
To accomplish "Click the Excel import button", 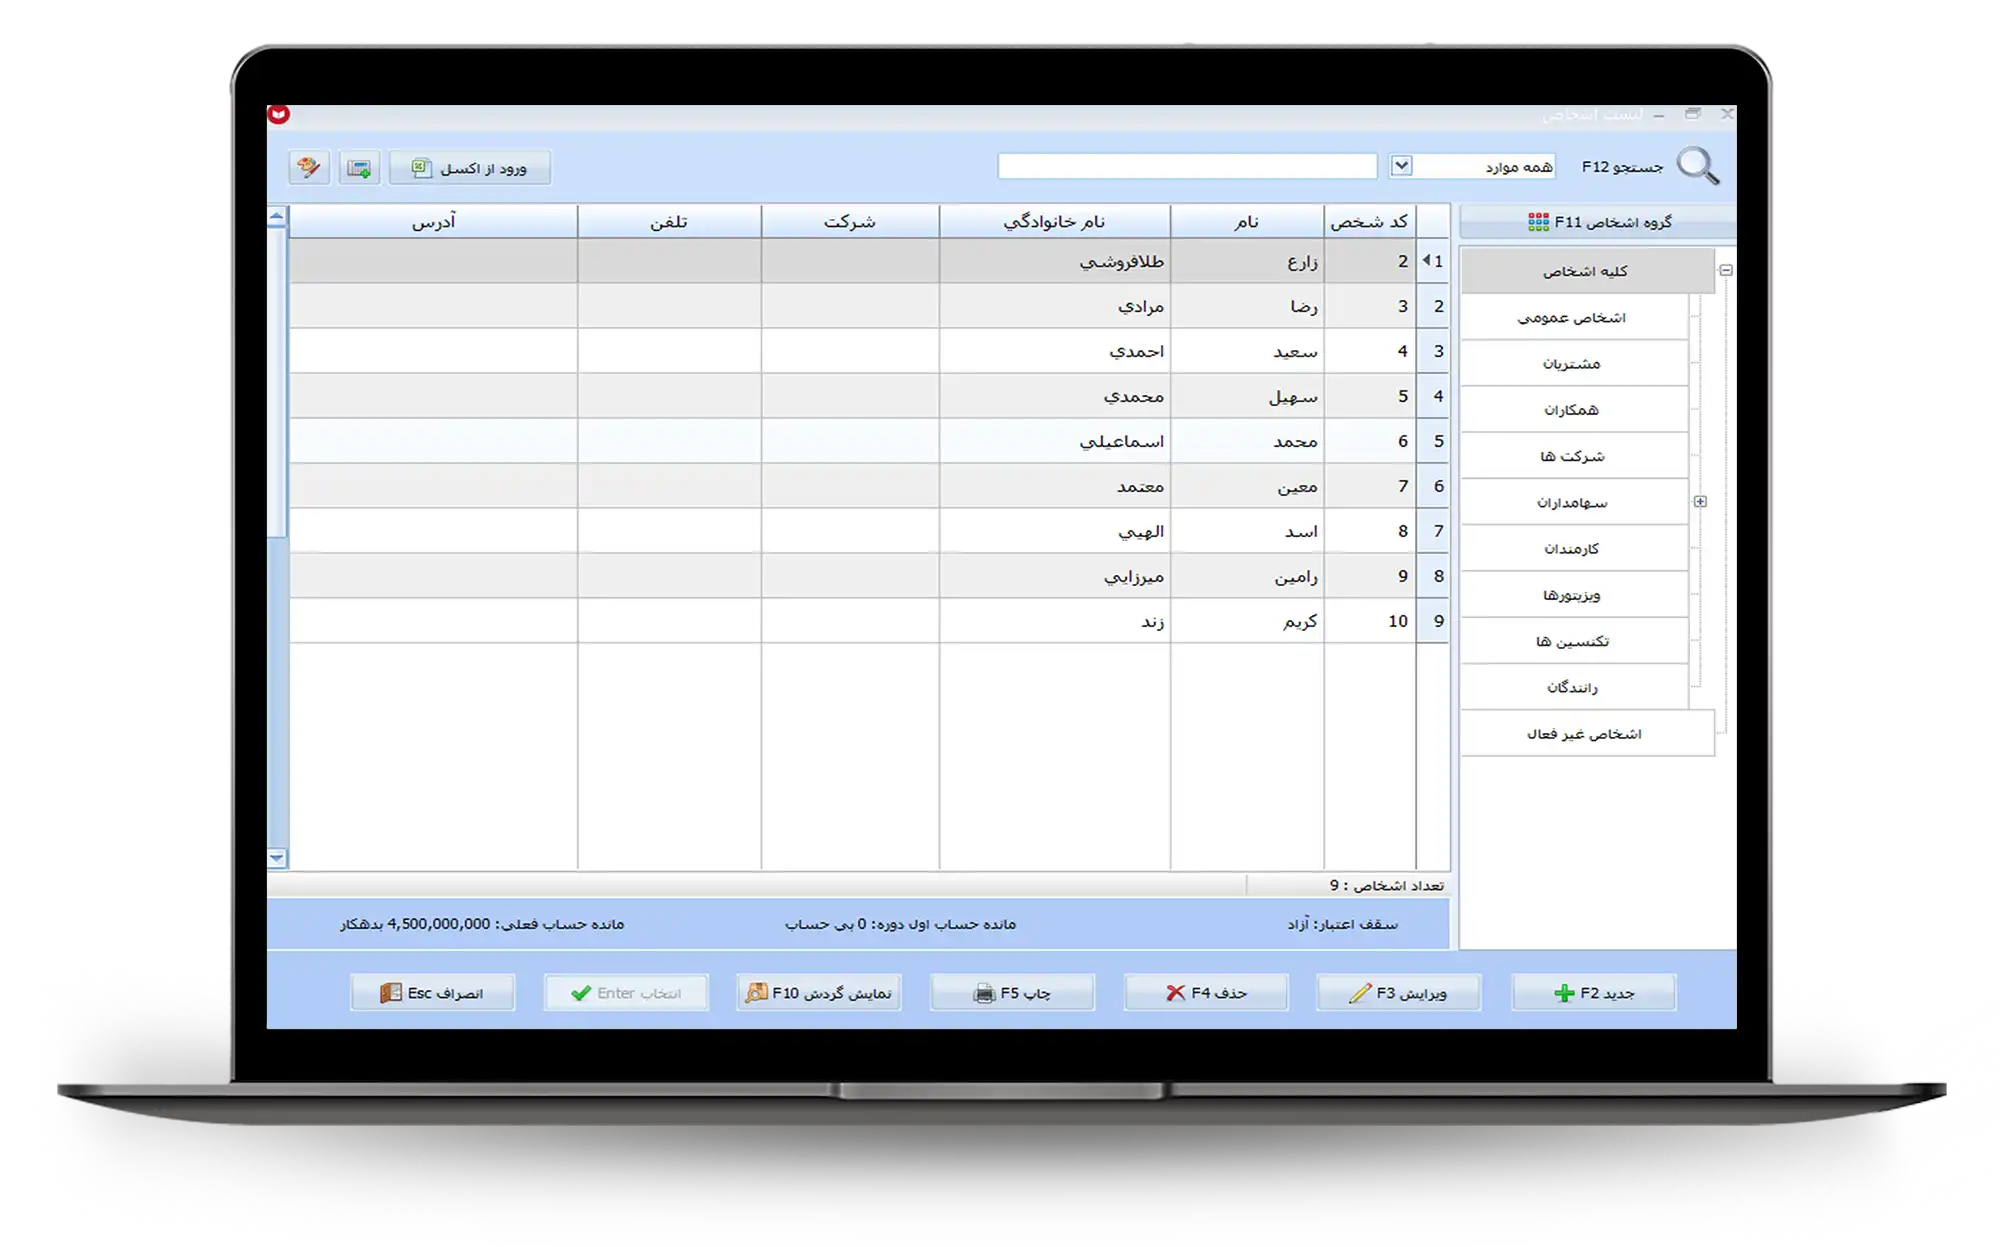I will coord(470,168).
